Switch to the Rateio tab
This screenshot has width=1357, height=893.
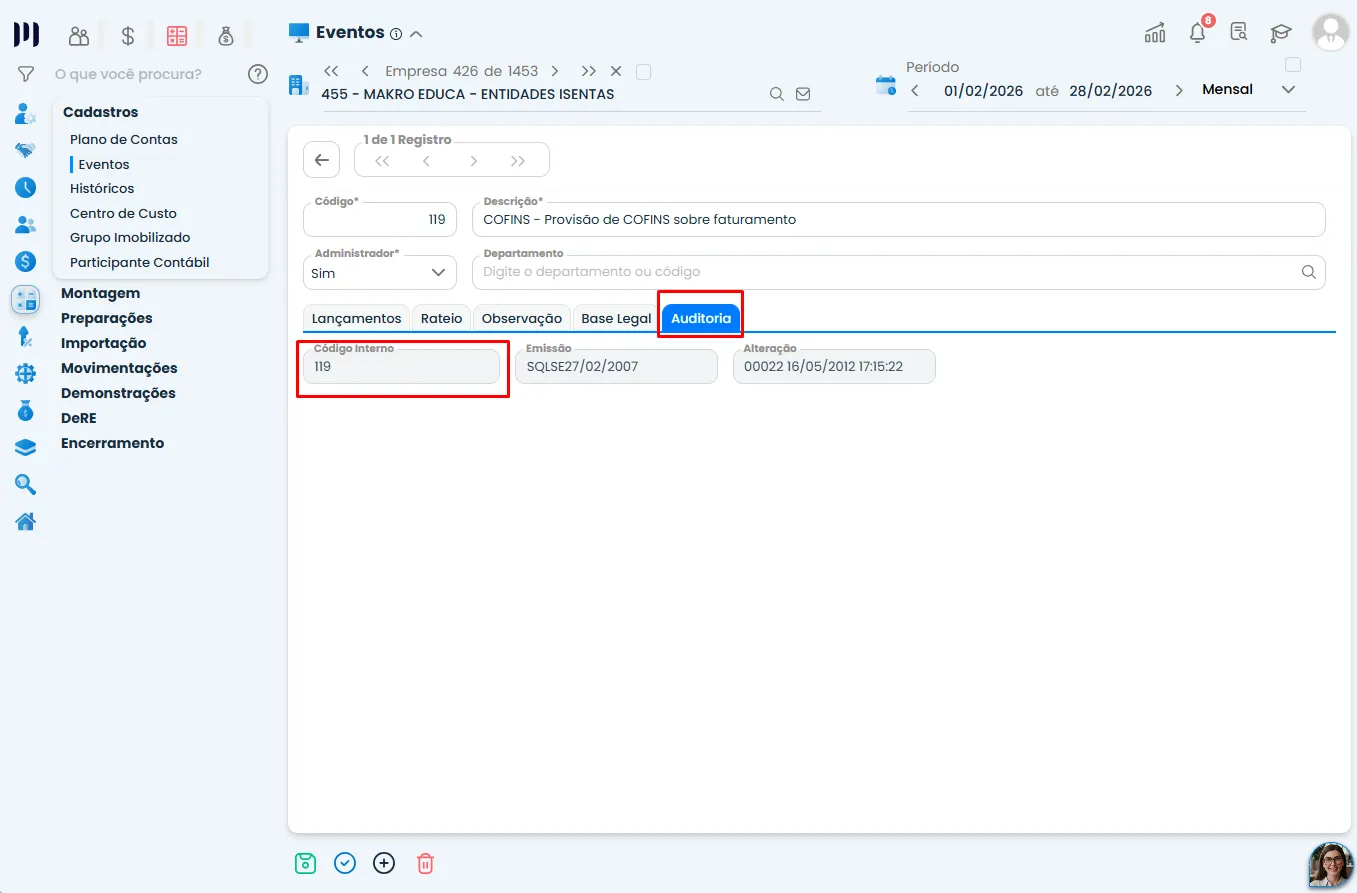tap(442, 318)
